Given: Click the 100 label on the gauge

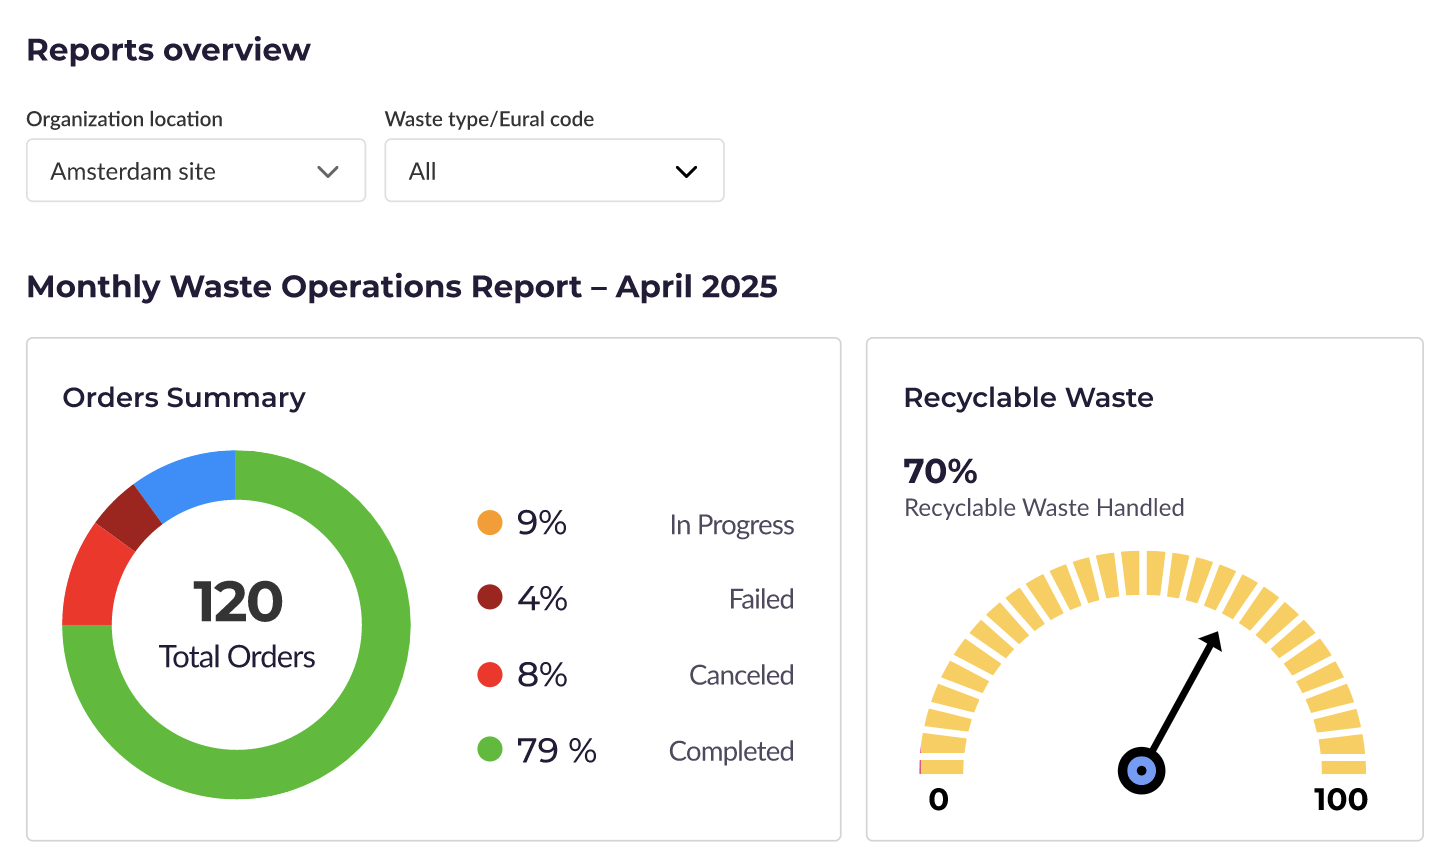Looking at the screenshot, I should (1340, 800).
